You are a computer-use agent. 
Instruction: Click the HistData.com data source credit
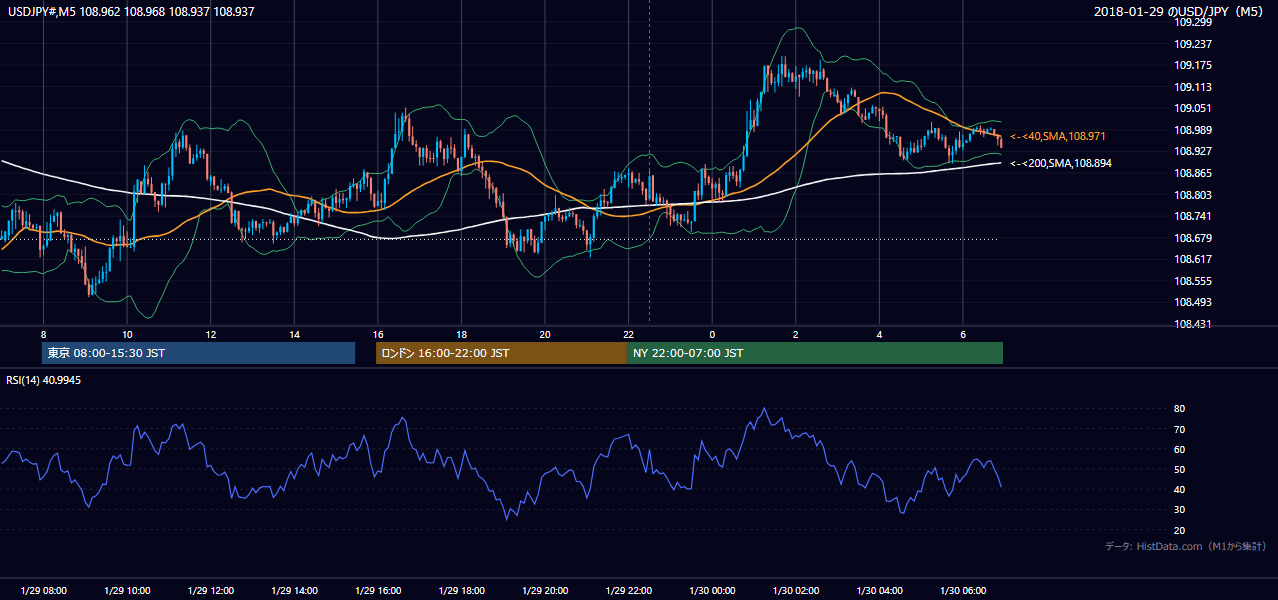[x=1186, y=546]
